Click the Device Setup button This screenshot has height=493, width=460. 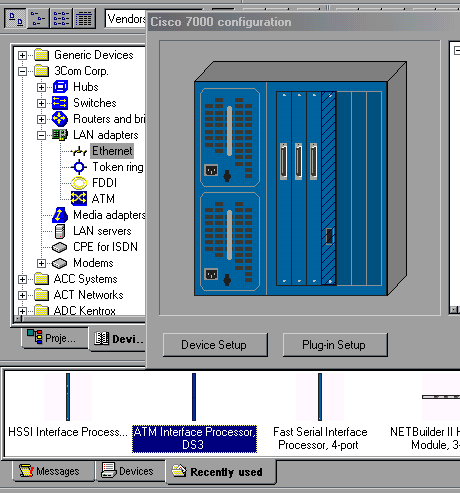click(215, 345)
